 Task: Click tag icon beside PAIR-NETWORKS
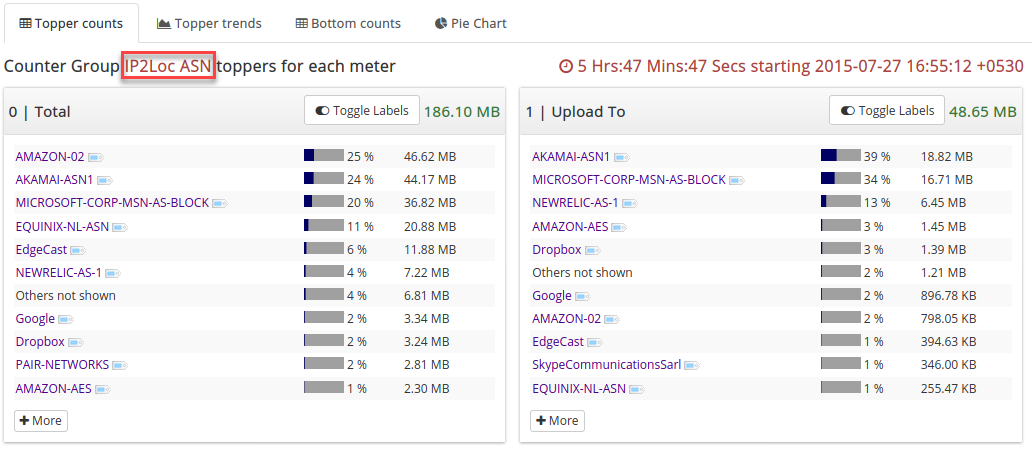(x=120, y=366)
